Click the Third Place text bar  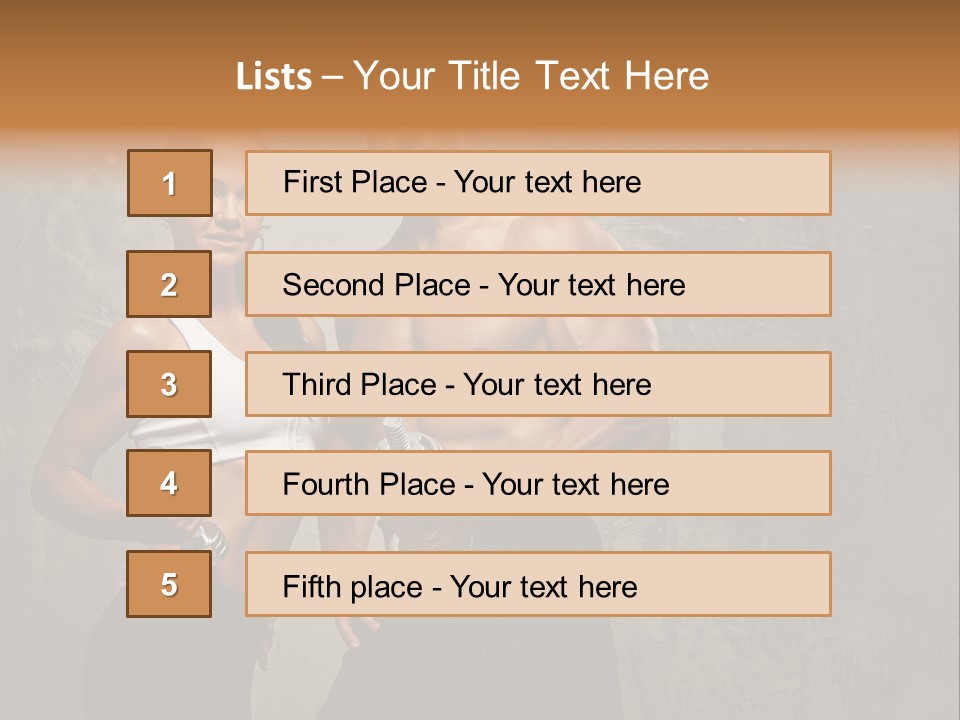tap(538, 384)
